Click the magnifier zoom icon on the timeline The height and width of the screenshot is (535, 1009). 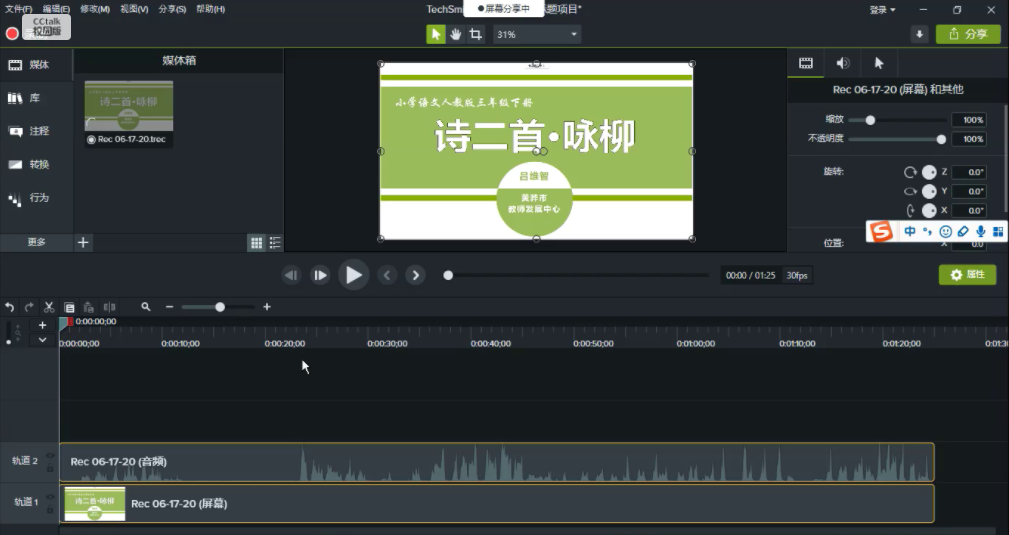146,307
